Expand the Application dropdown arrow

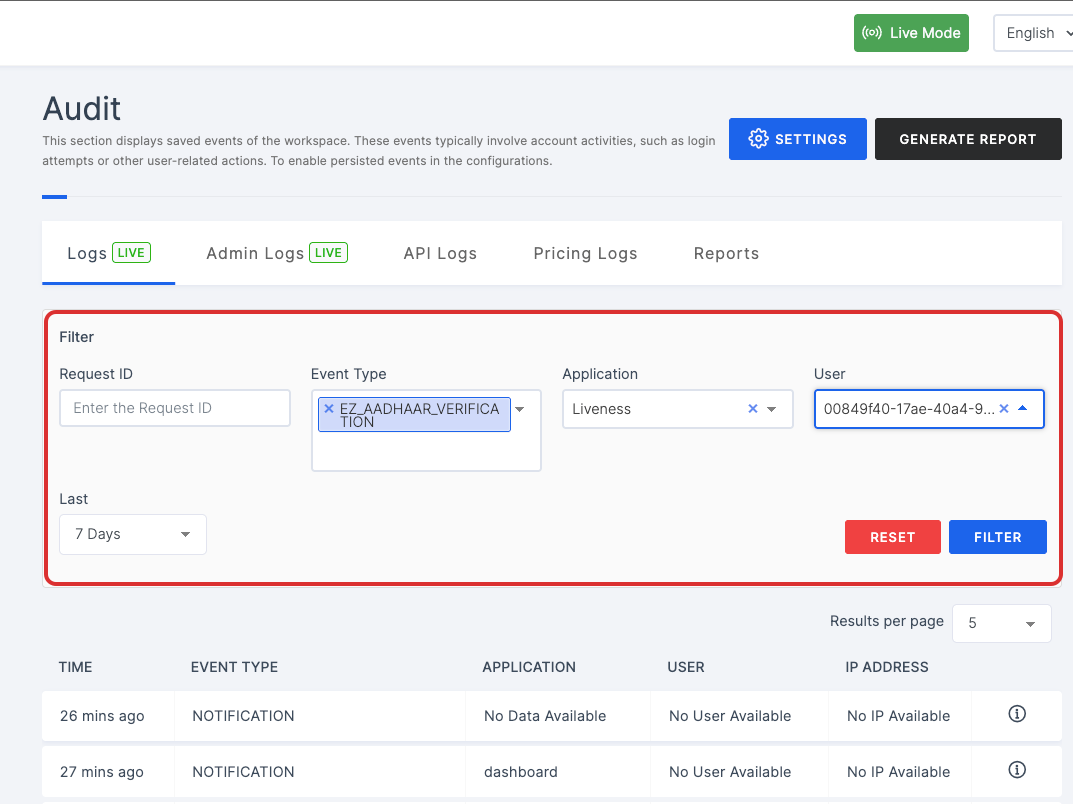click(772, 409)
